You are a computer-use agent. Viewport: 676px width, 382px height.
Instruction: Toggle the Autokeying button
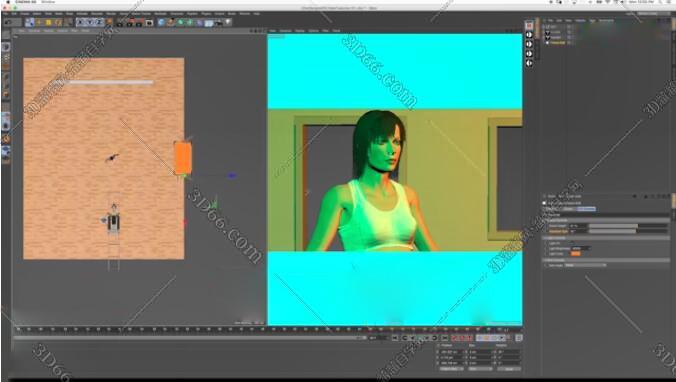(x=462, y=338)
